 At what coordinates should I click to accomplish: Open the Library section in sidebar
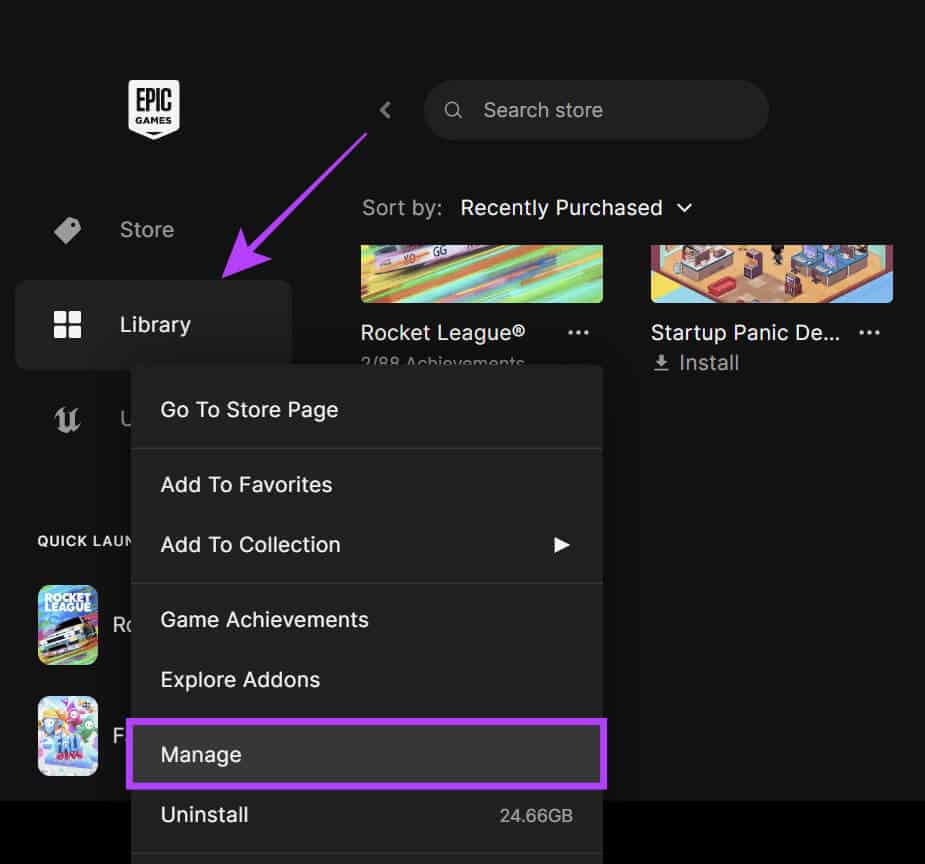tap(153, 324)
